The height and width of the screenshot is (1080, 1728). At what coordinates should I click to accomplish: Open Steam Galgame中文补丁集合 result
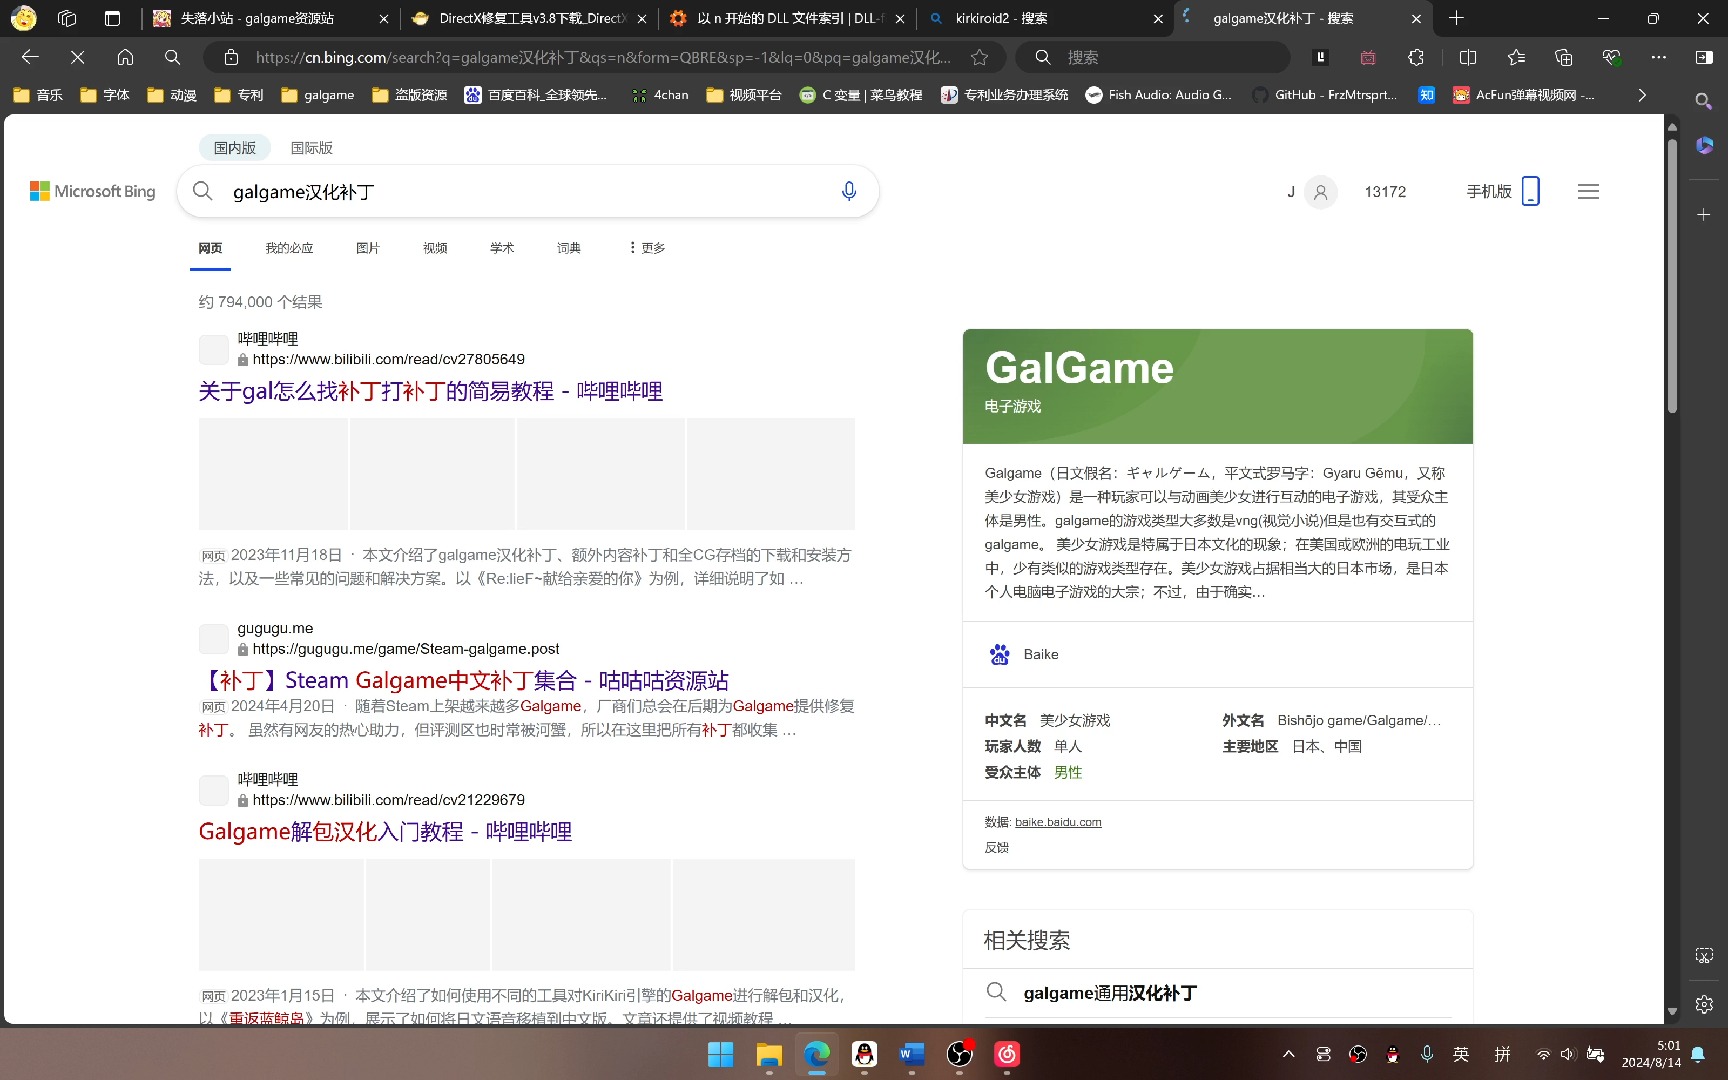464,681
